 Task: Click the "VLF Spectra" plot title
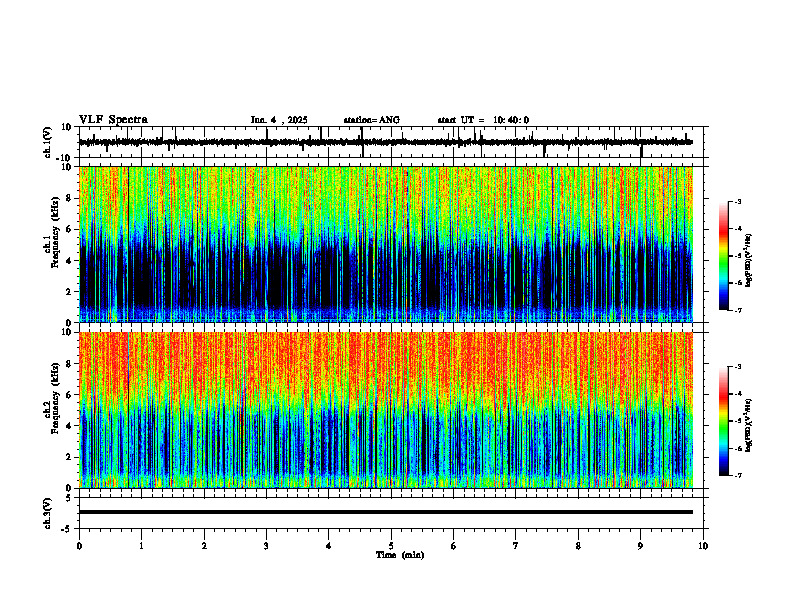click(113, 120)
